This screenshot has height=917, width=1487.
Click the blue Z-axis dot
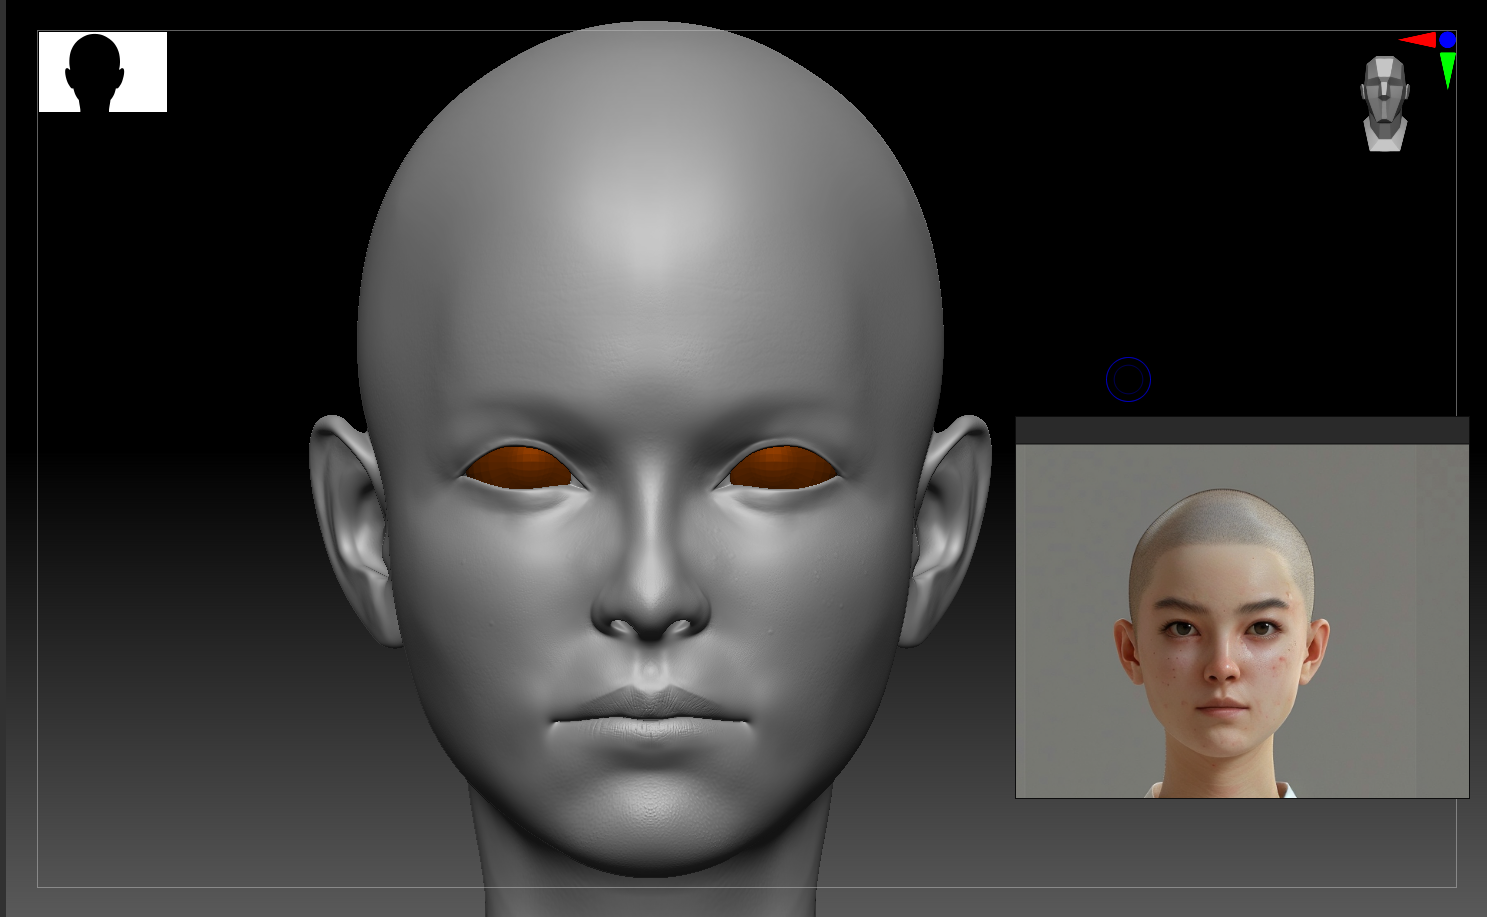tap(1447, 40)
